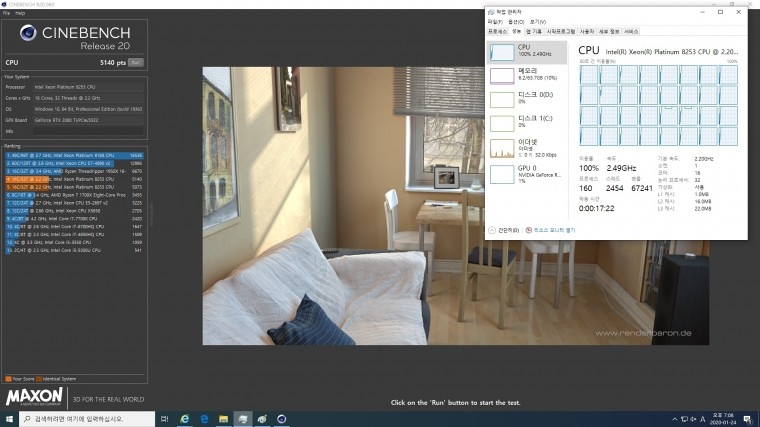Screen dimensions: 760x427
Task: Click the Windows taskbar search box
Action: pyautogui.click(x=87, y=419)
